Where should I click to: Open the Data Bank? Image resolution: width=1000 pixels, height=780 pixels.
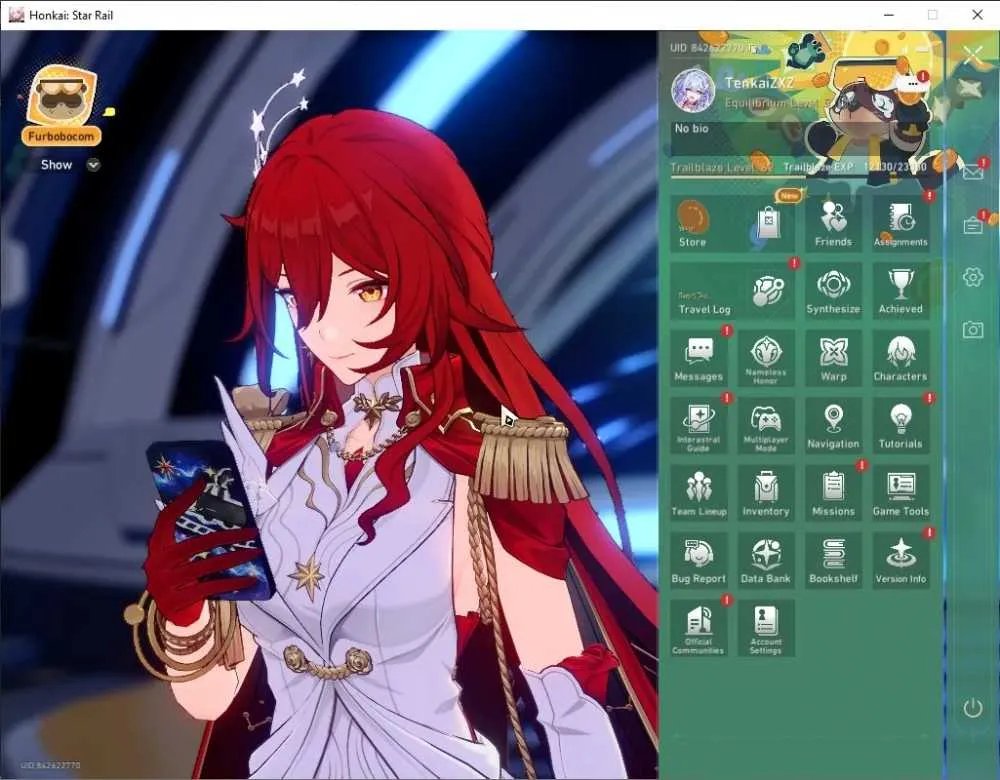pyautogui.click(x=766, y=561)
